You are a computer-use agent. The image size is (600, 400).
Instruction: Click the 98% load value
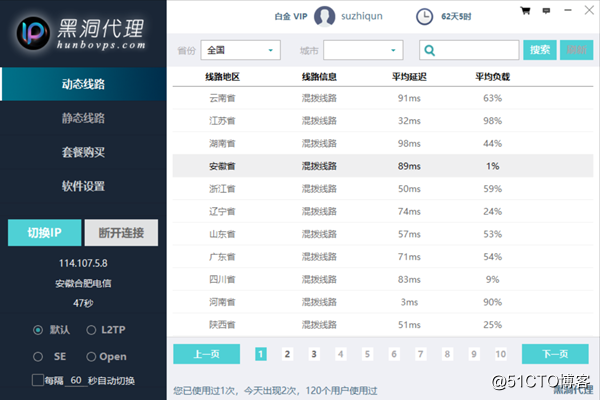click(x=492, y=121)
